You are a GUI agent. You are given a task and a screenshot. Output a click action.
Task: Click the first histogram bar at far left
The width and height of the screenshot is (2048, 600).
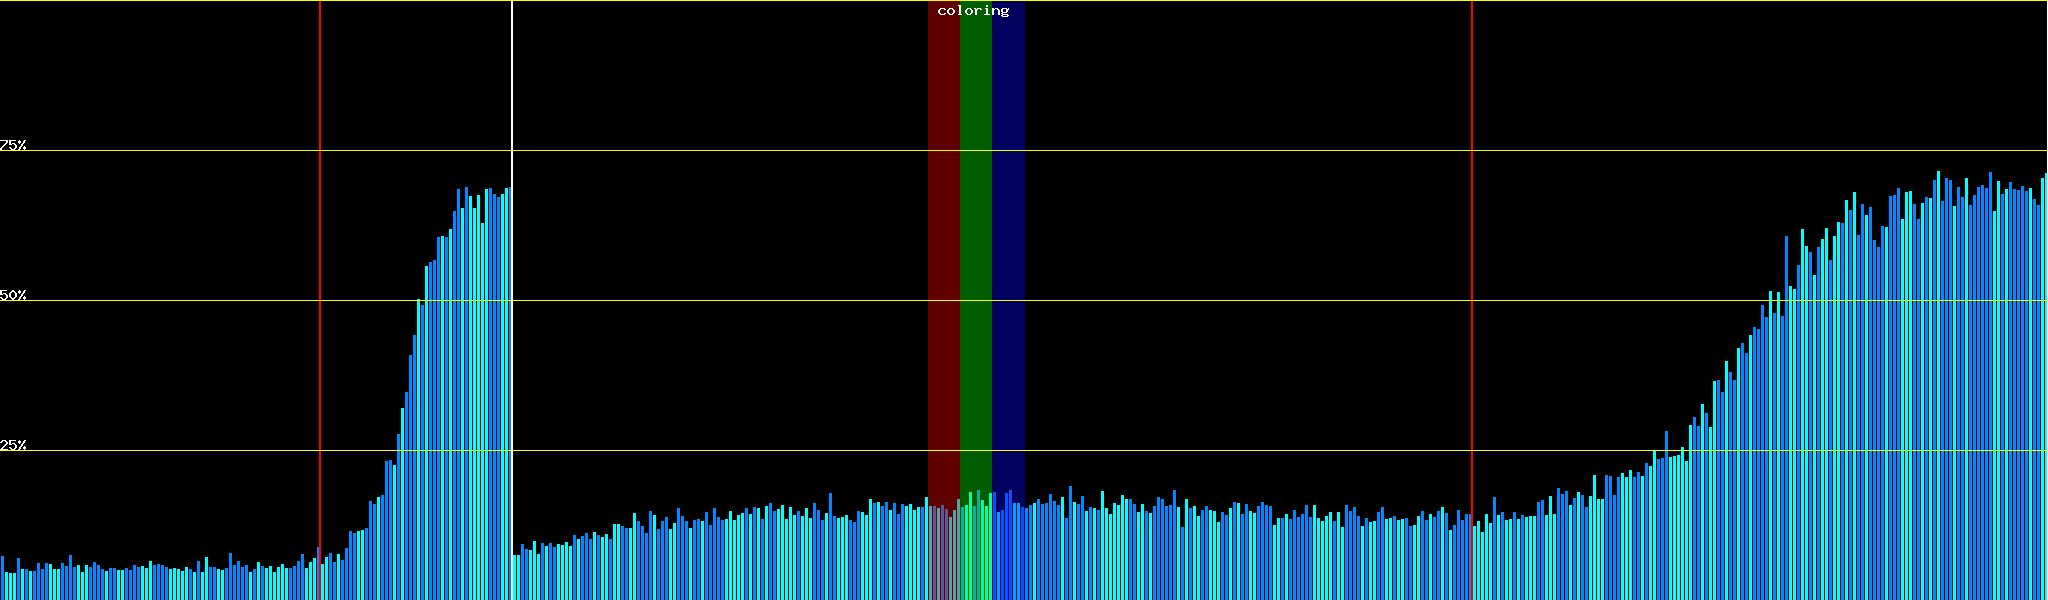point(2,580)
